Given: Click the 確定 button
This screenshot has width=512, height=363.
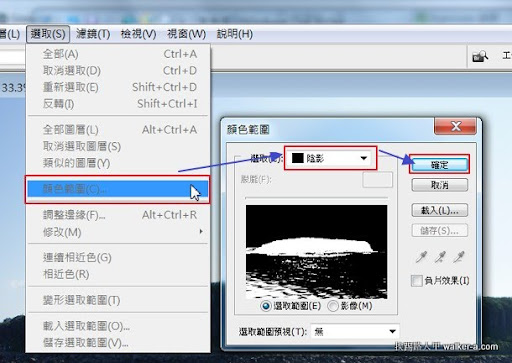Looking at the screenshot, I should [440, 165].
